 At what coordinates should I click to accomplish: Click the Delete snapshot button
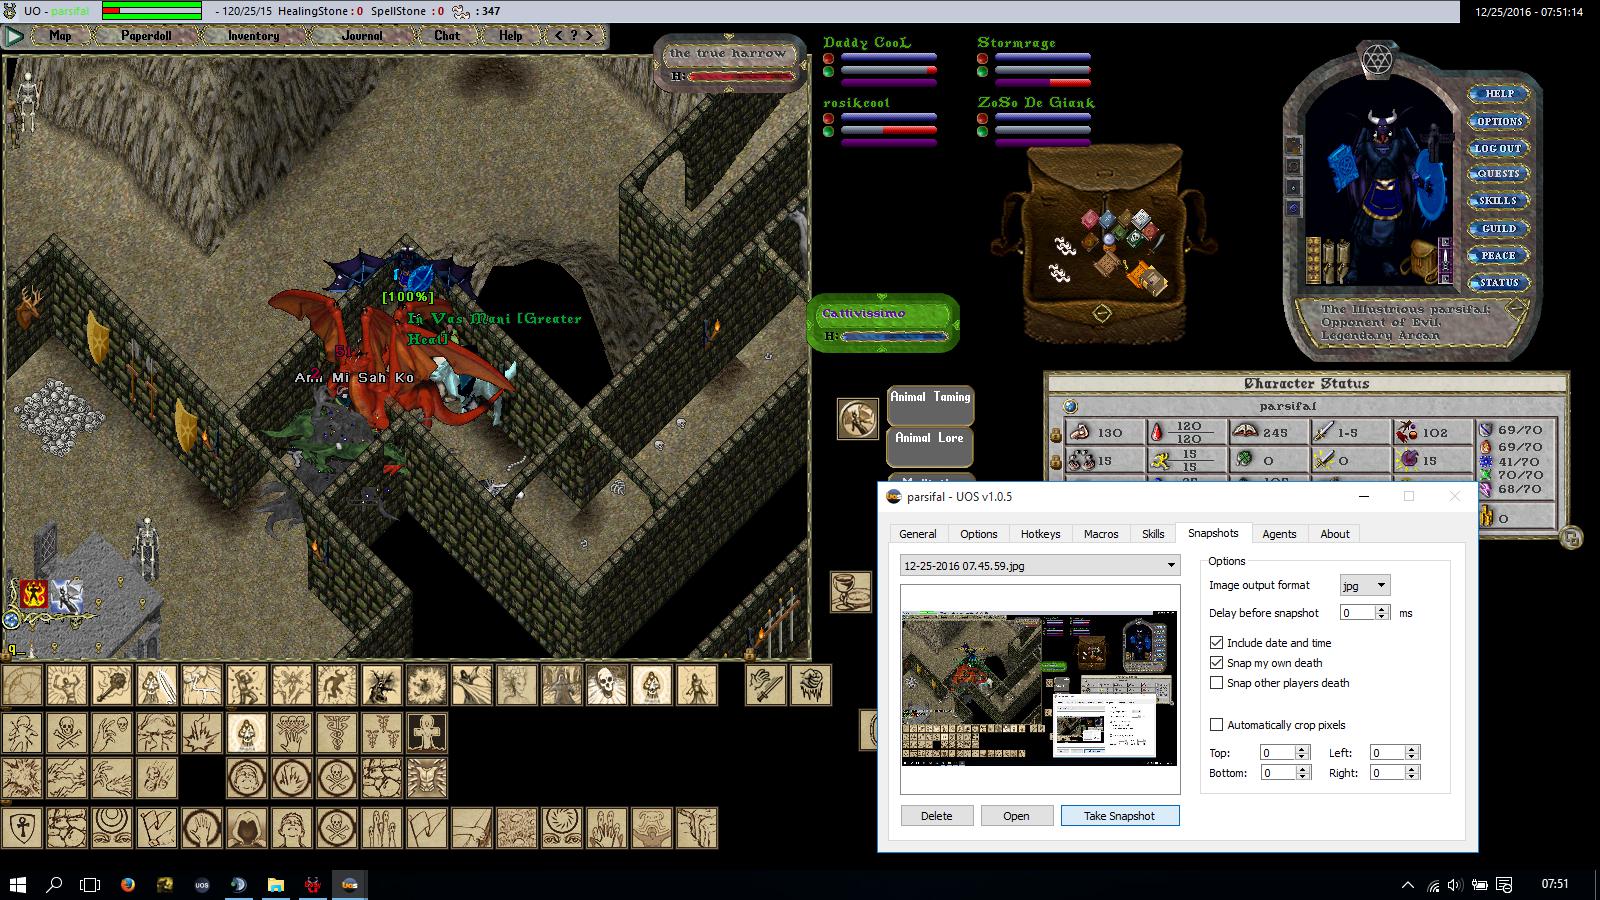coord(936,816)
